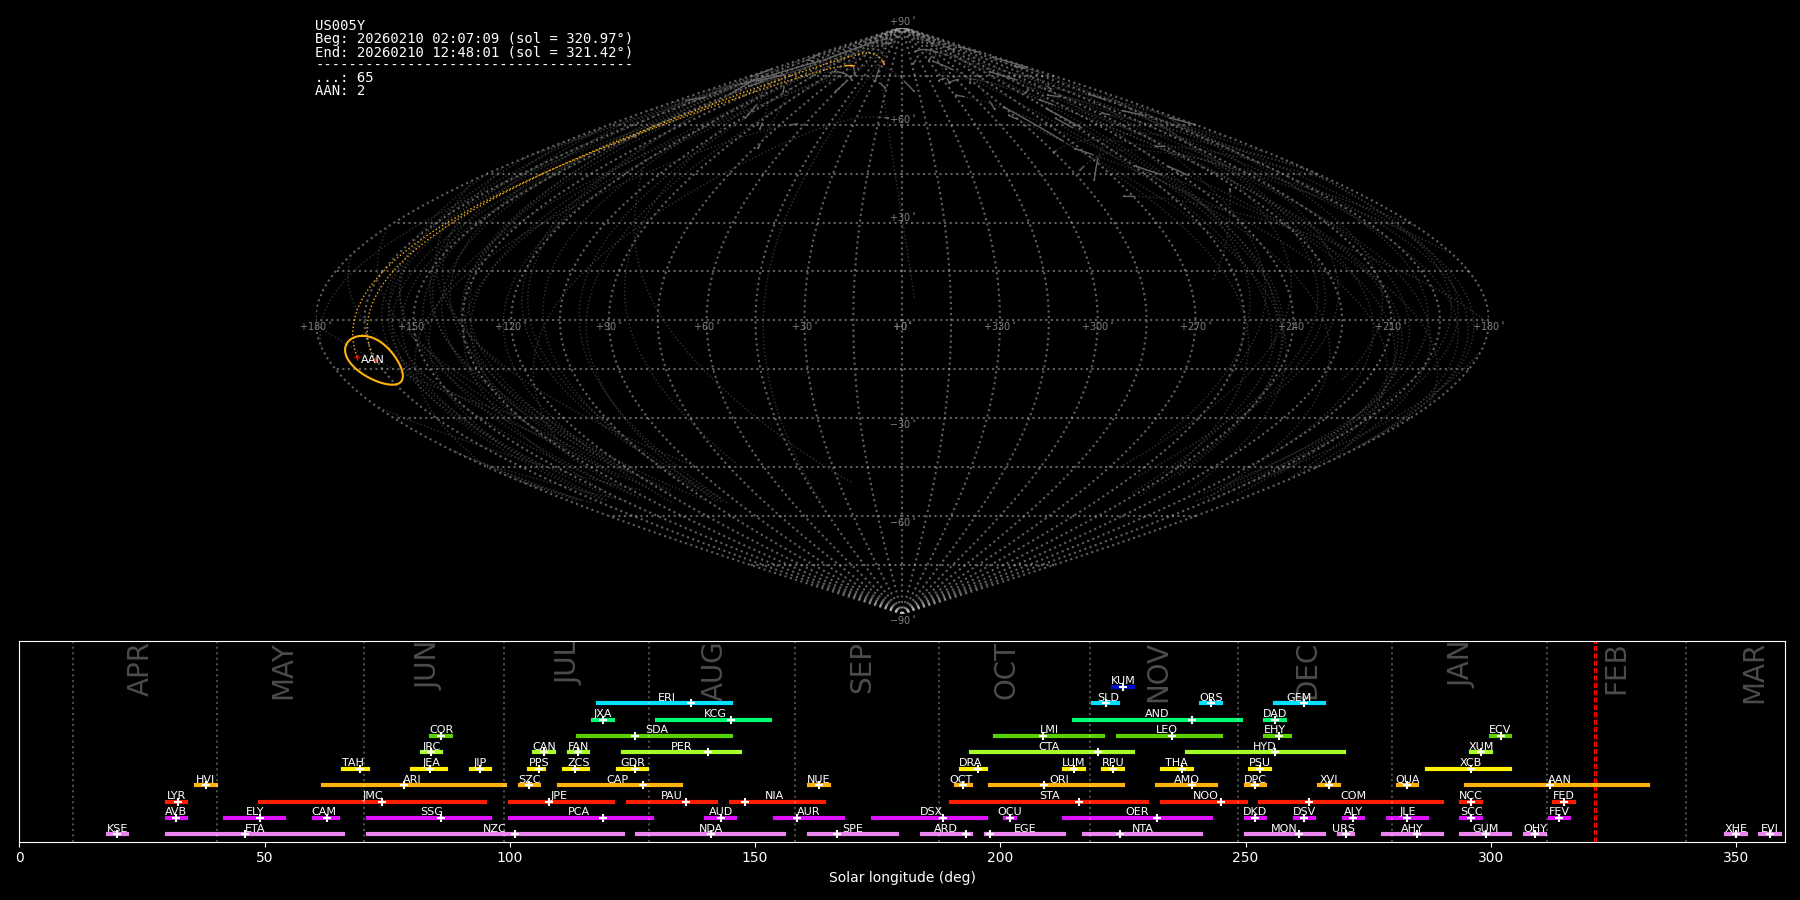1800x900 pixels.
Task: Select the 'AAN: 2' count line
Action: point(340,91)
